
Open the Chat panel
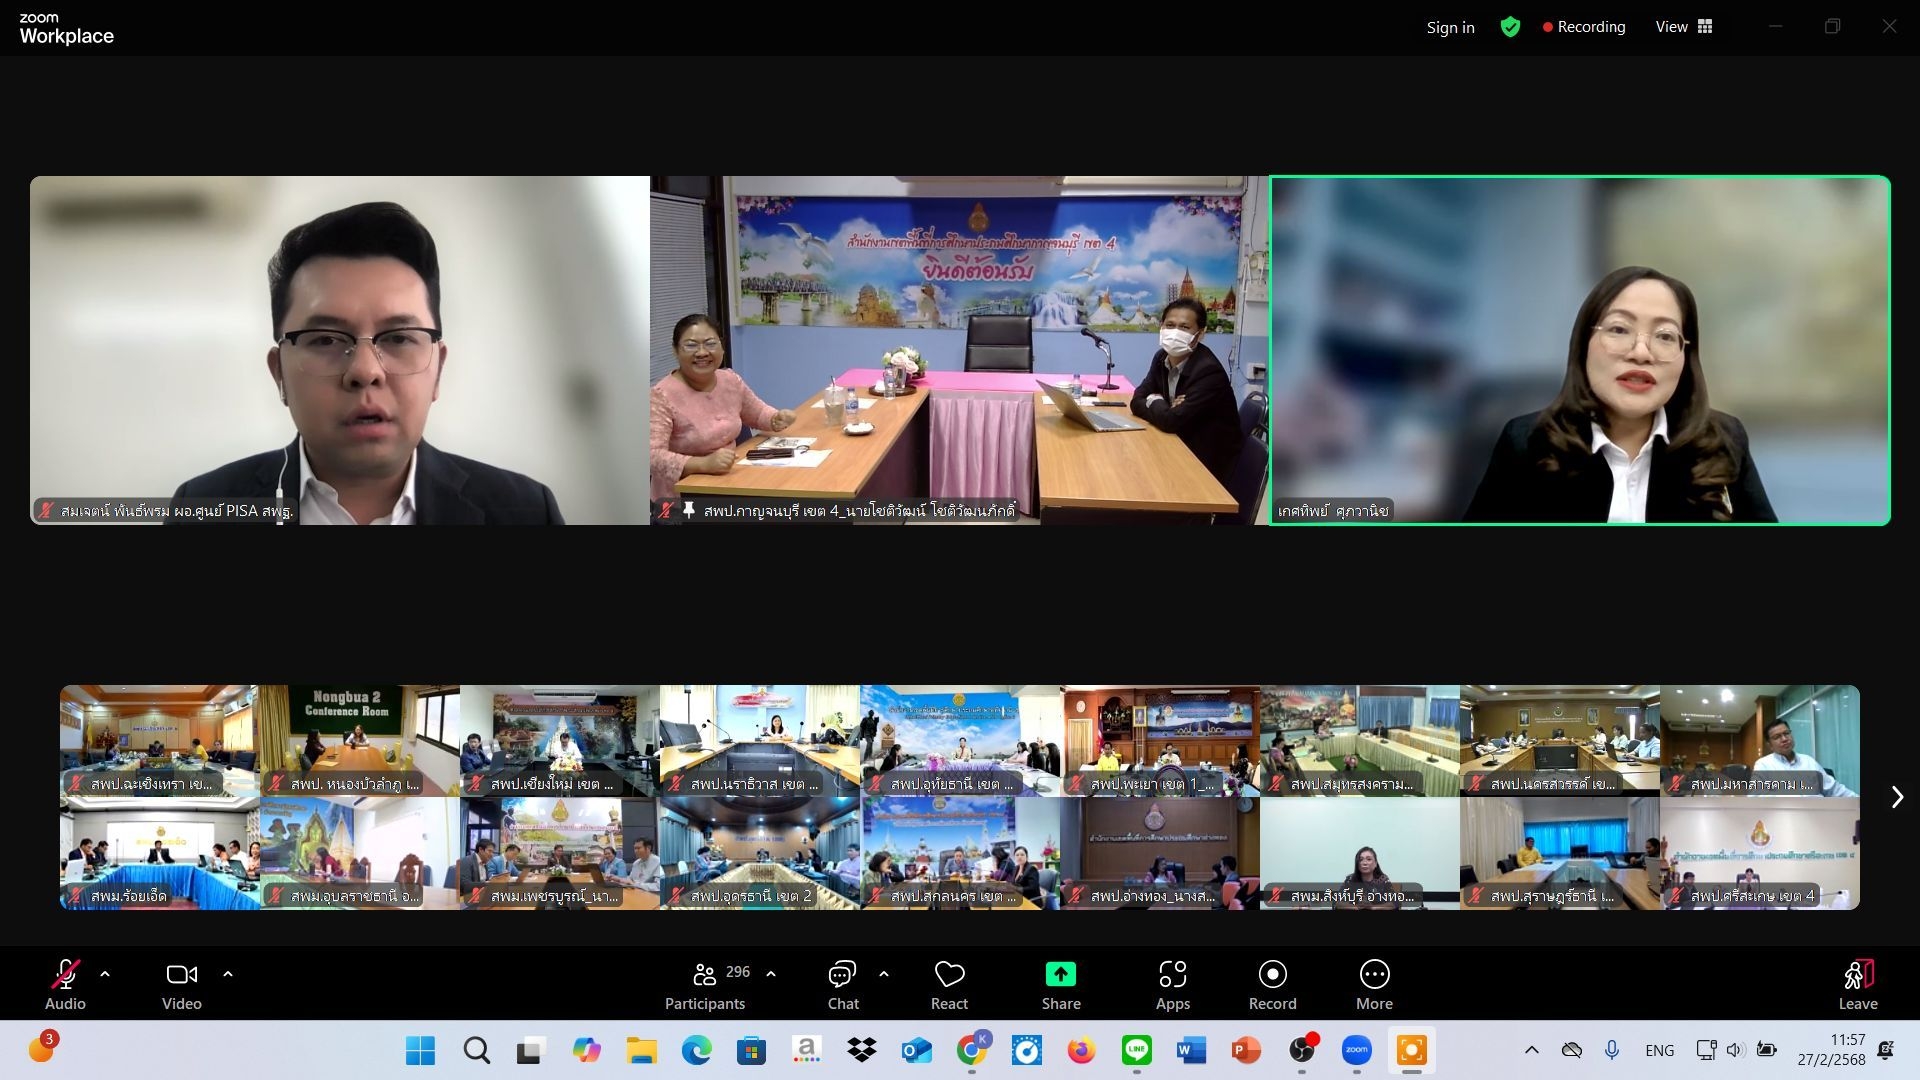(x=843, y=985)
